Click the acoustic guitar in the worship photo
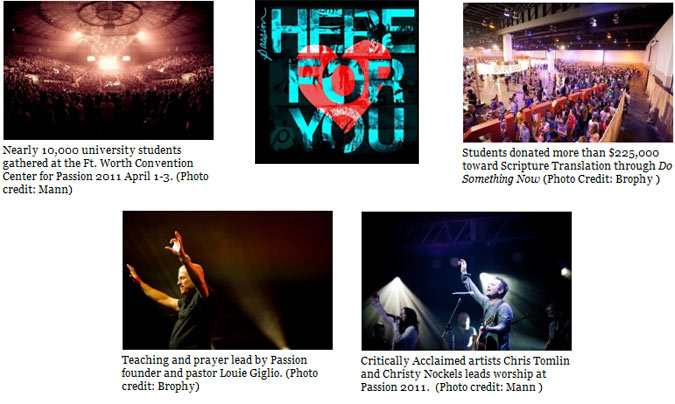Viewport: 675px width, 404px height. [486, 336]
